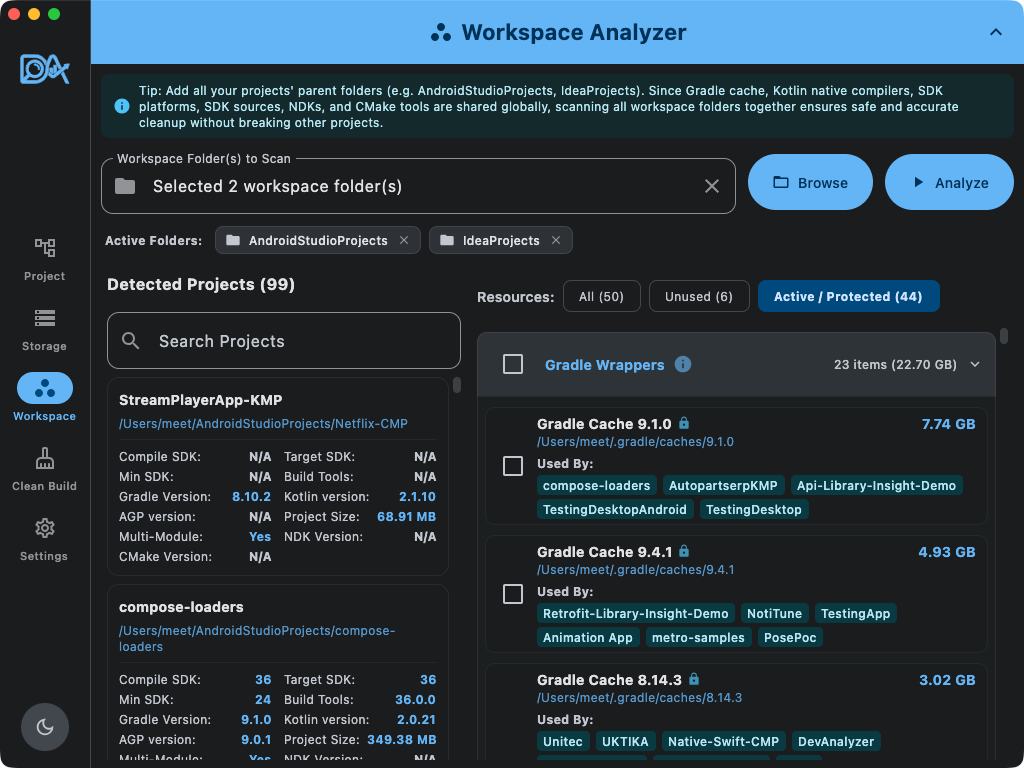Click the 4.93 GB size value
Viewport: 1024px width, 768px height.
coord(947,552)
